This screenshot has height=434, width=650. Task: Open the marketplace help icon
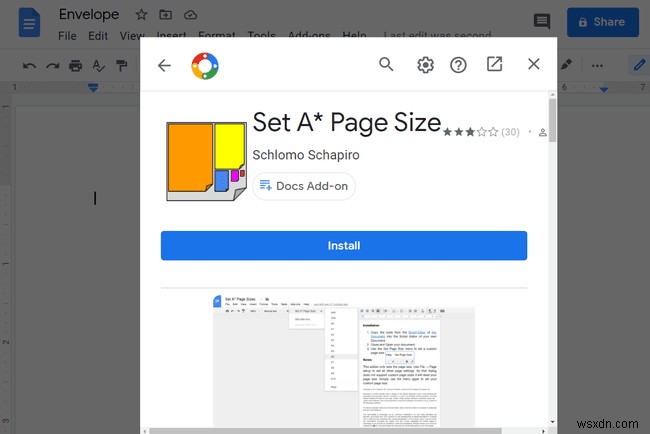click(x=458, y=65)
